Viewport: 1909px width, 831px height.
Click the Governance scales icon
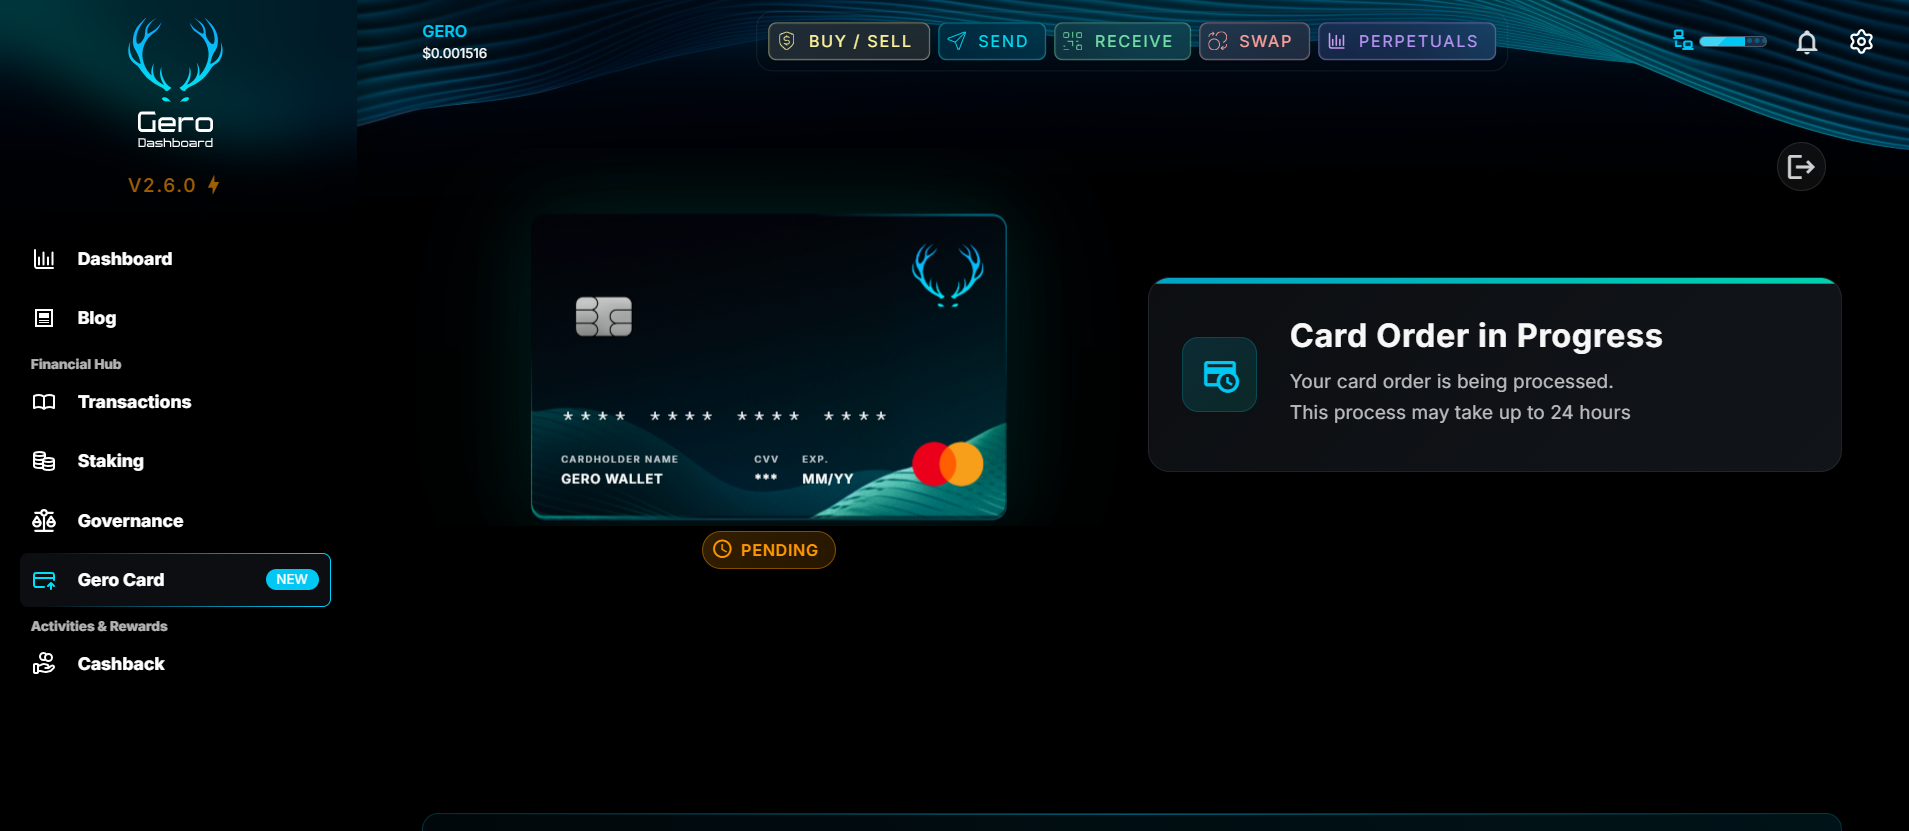coord(44,521)
